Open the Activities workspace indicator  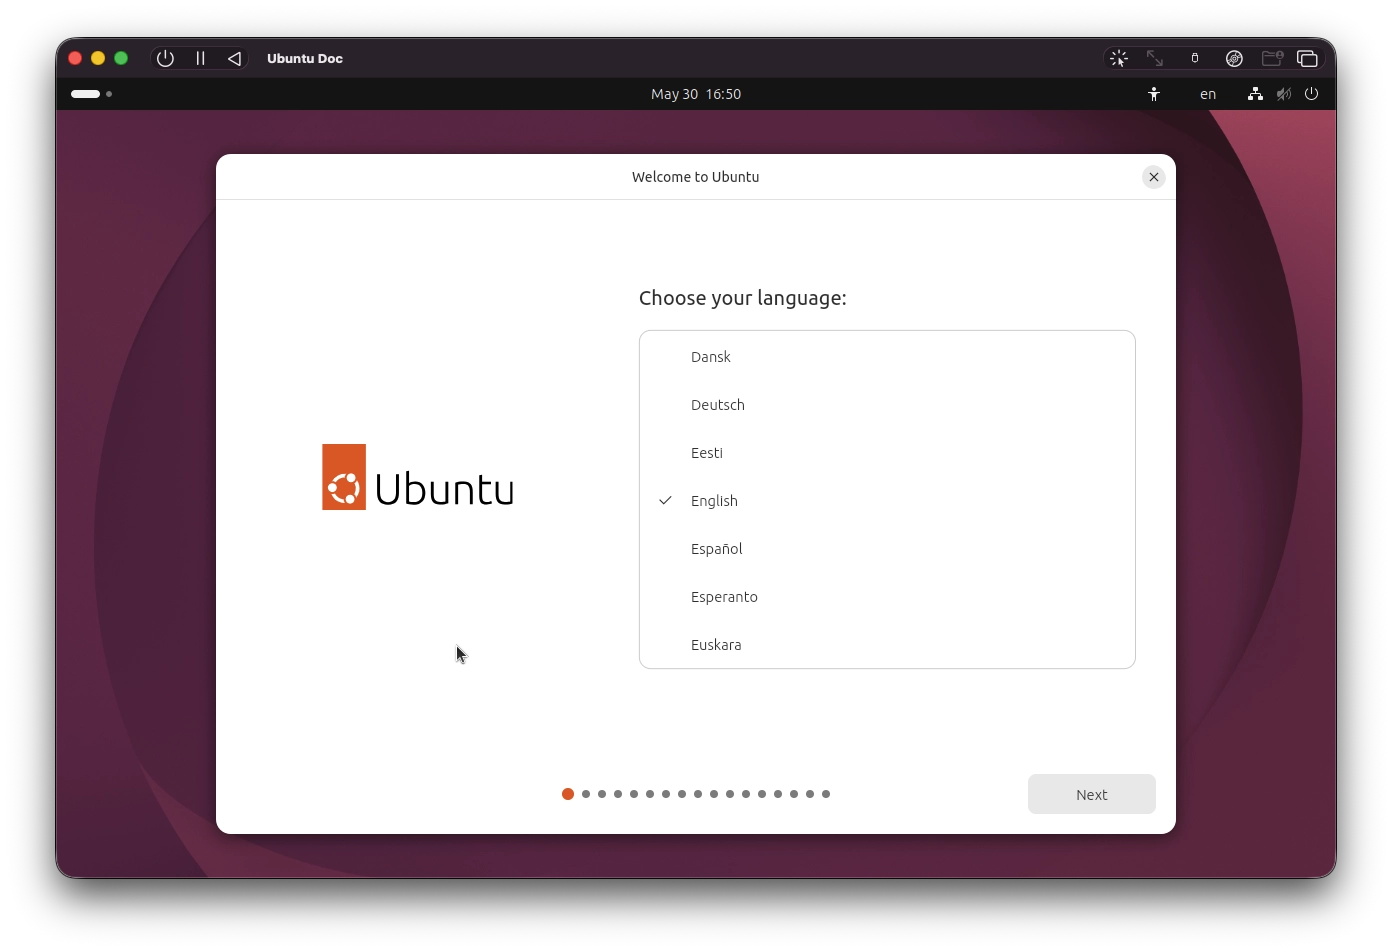[91, 94]
